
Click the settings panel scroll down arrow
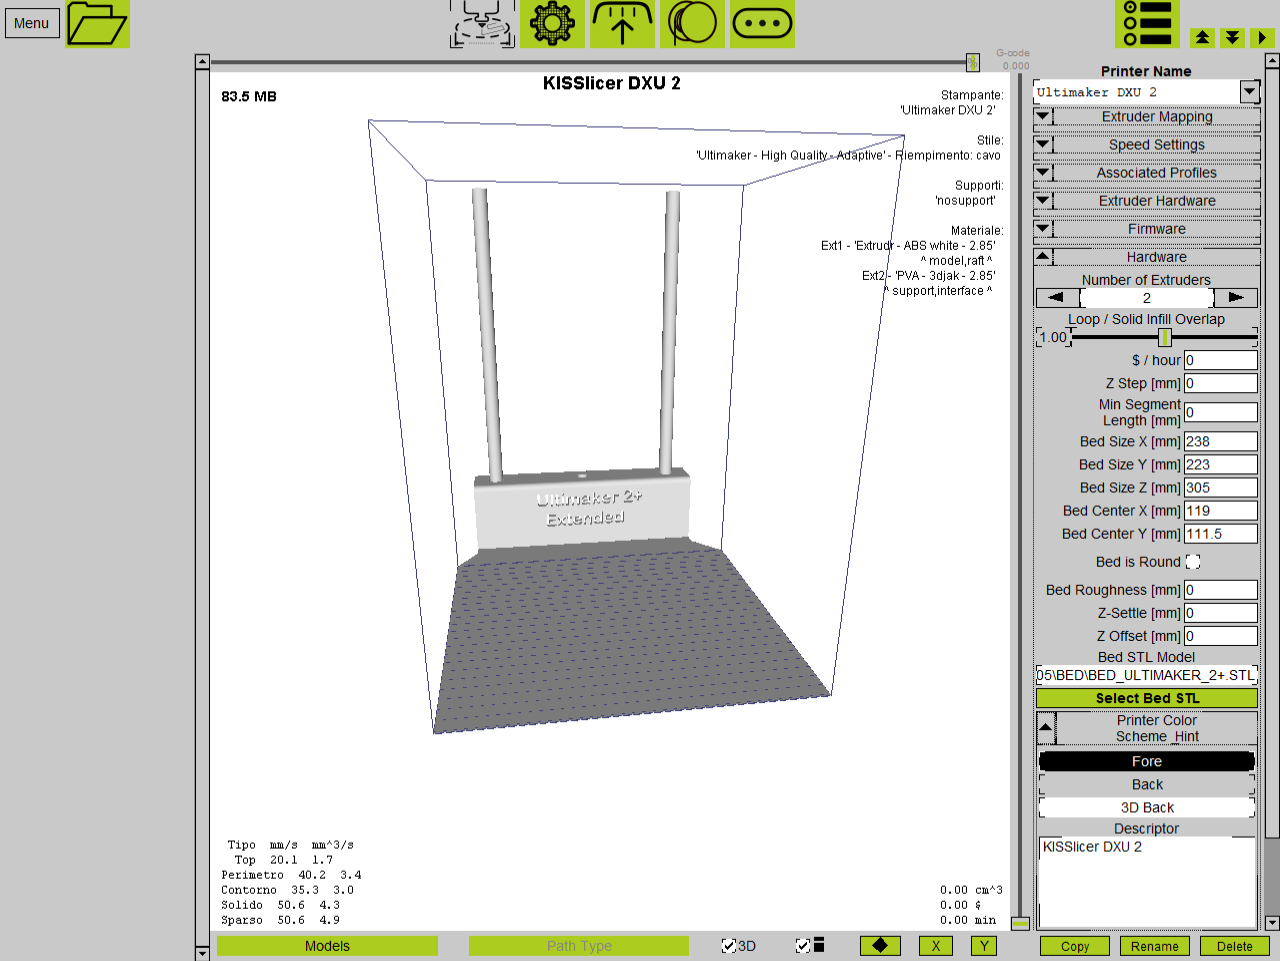click(1272, 923)
